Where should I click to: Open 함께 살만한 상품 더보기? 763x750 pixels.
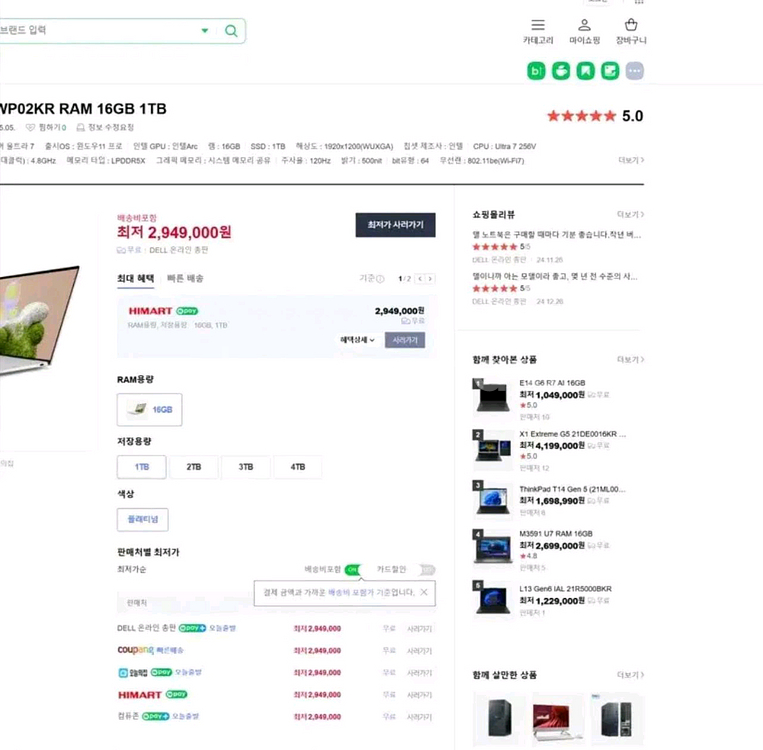point(630,675)
